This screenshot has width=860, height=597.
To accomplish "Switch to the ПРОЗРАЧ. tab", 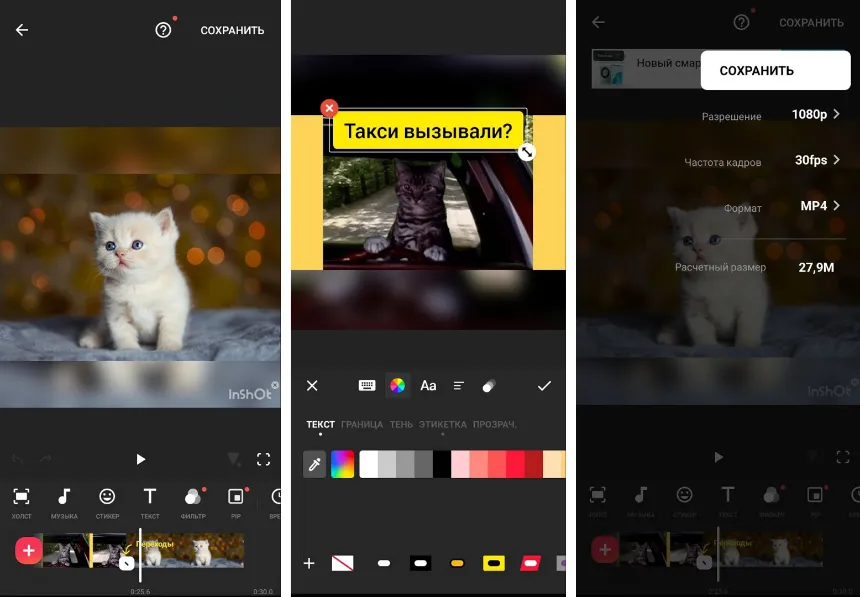I will point(495,425).
